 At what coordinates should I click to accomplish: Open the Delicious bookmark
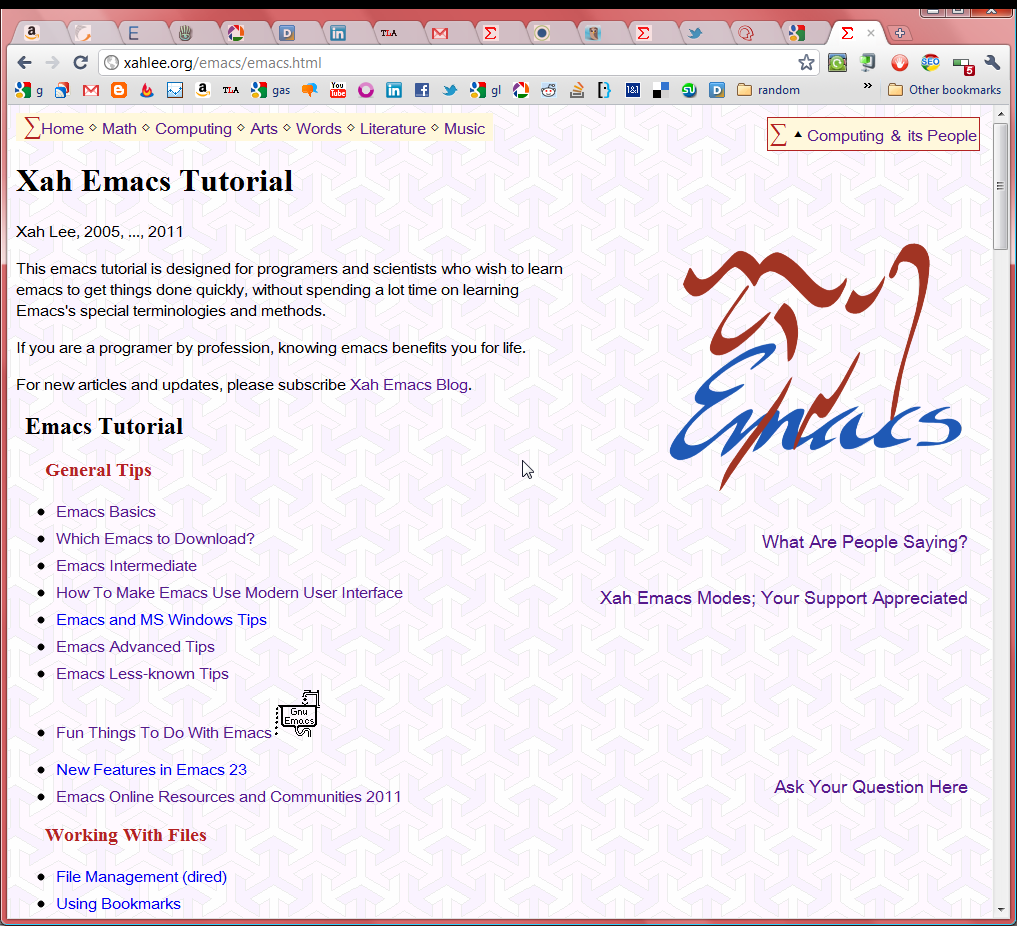661,90
